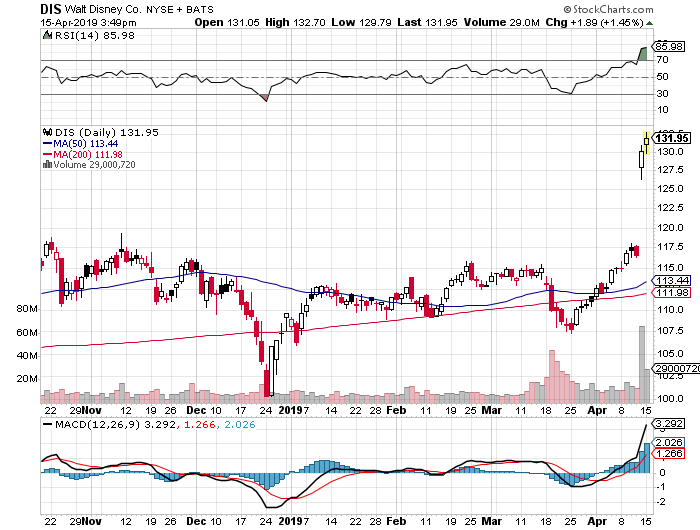Select the red MA(200) line swatch in legend
Viewport: 700px width, 530px height.
tap(47, 154)
